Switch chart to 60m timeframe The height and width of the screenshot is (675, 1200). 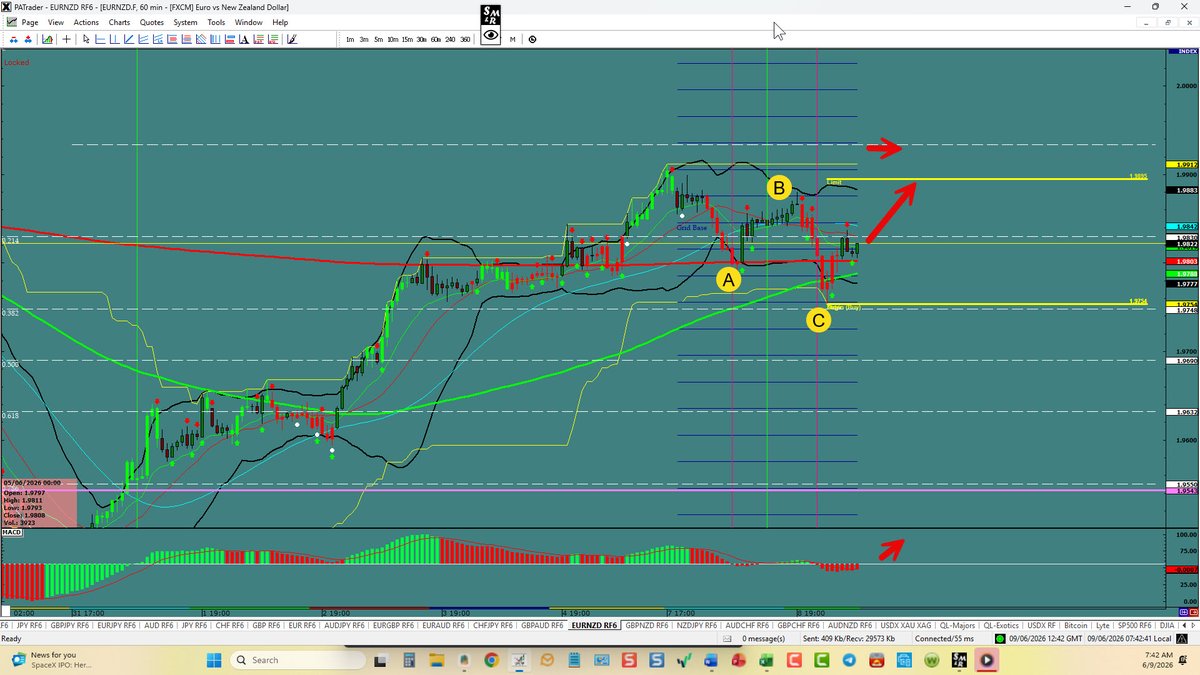coord(436,39)
